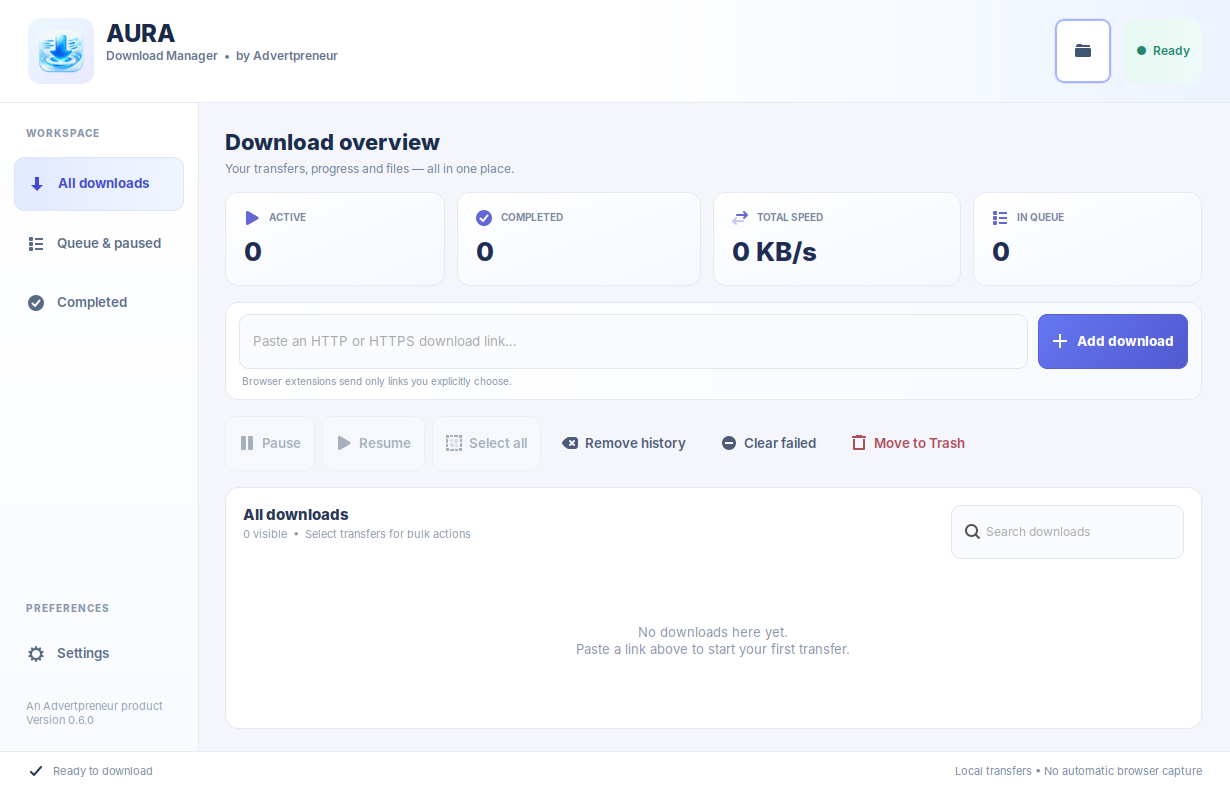Click the 'Download overview' heading
Viewport: 1230px width, 790px height.
point(332,142)
